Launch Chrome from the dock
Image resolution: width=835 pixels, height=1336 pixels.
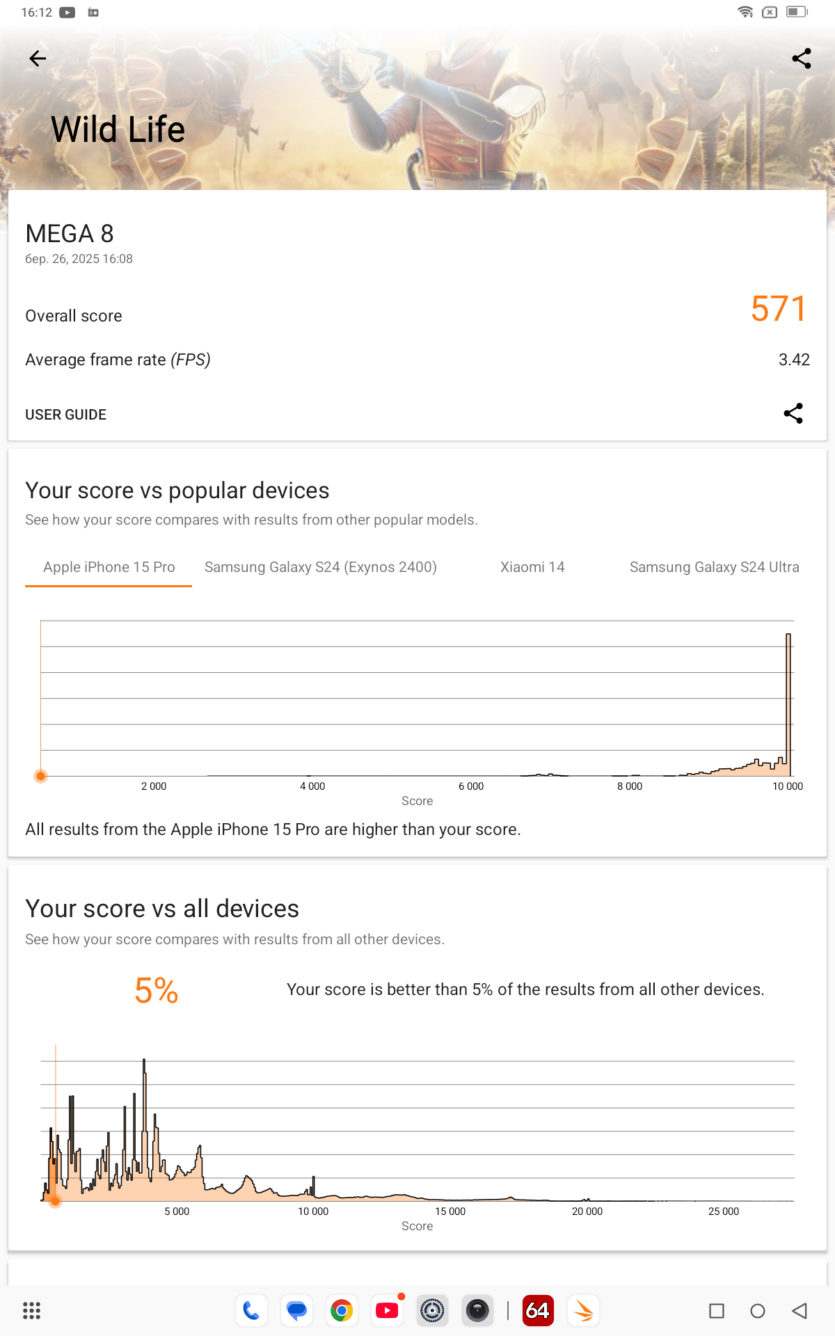point(342,1310)
